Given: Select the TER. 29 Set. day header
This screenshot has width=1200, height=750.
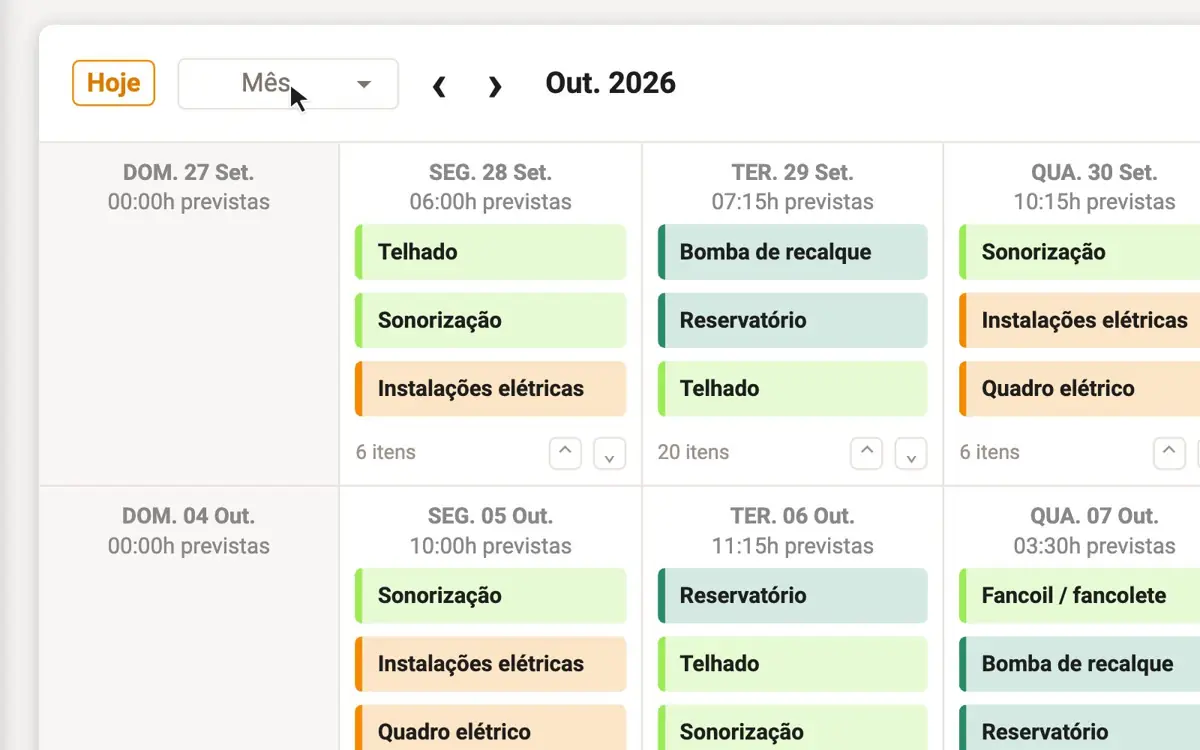Looking at the screenshot, I should click(792, 172).
